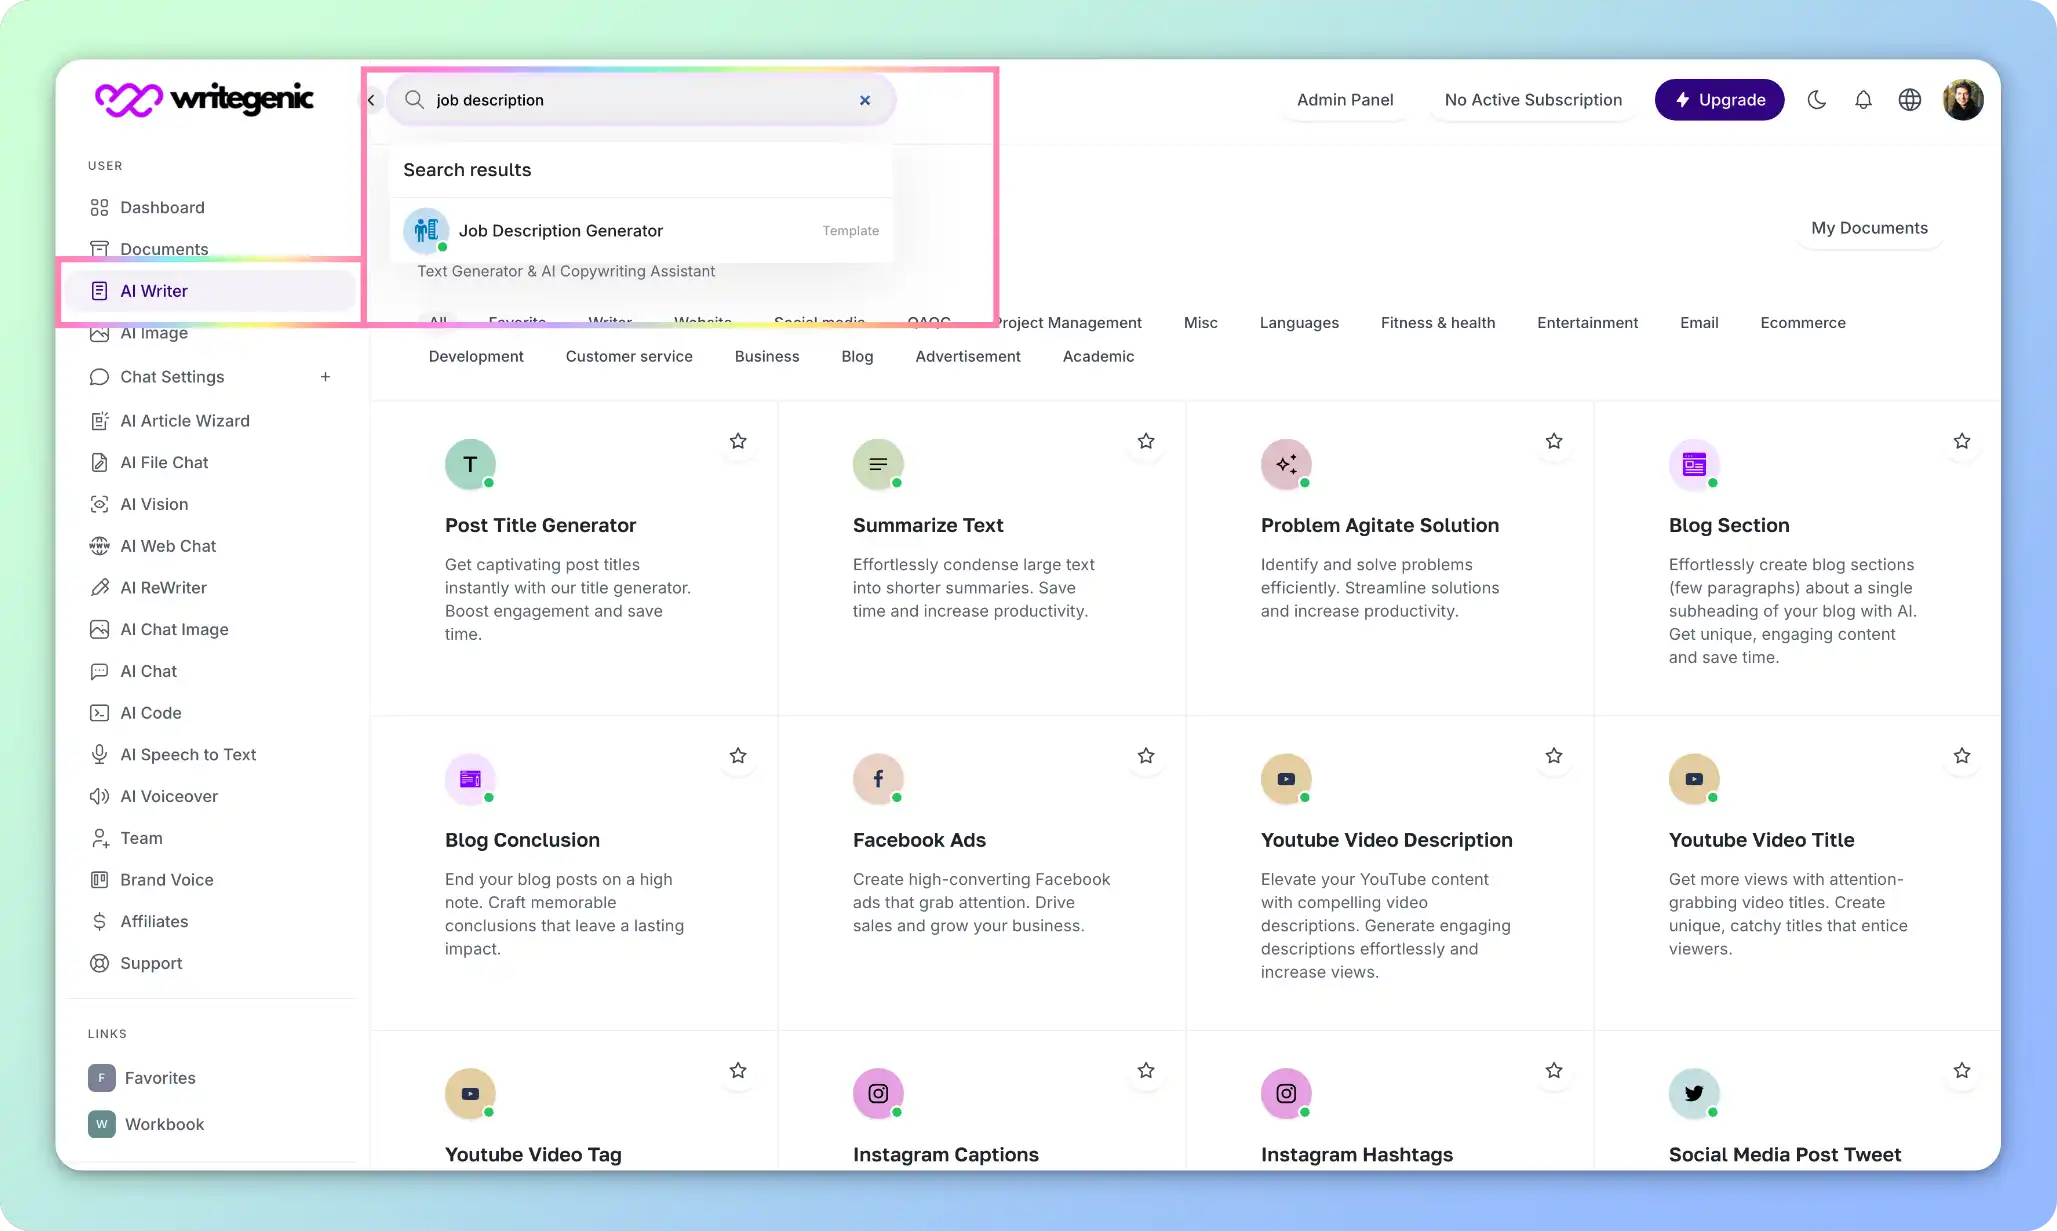Select AI Writer in the sidebar
The image size is (2057, 1231).
point(210,291)
